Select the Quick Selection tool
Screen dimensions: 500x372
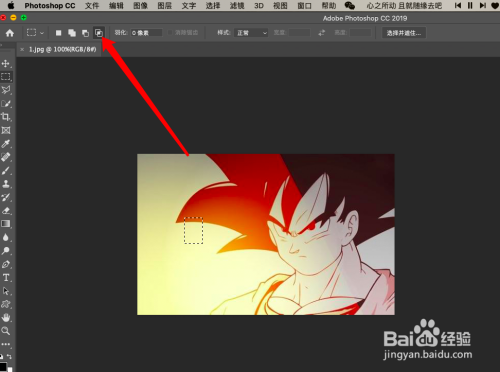tap(6, 104)
